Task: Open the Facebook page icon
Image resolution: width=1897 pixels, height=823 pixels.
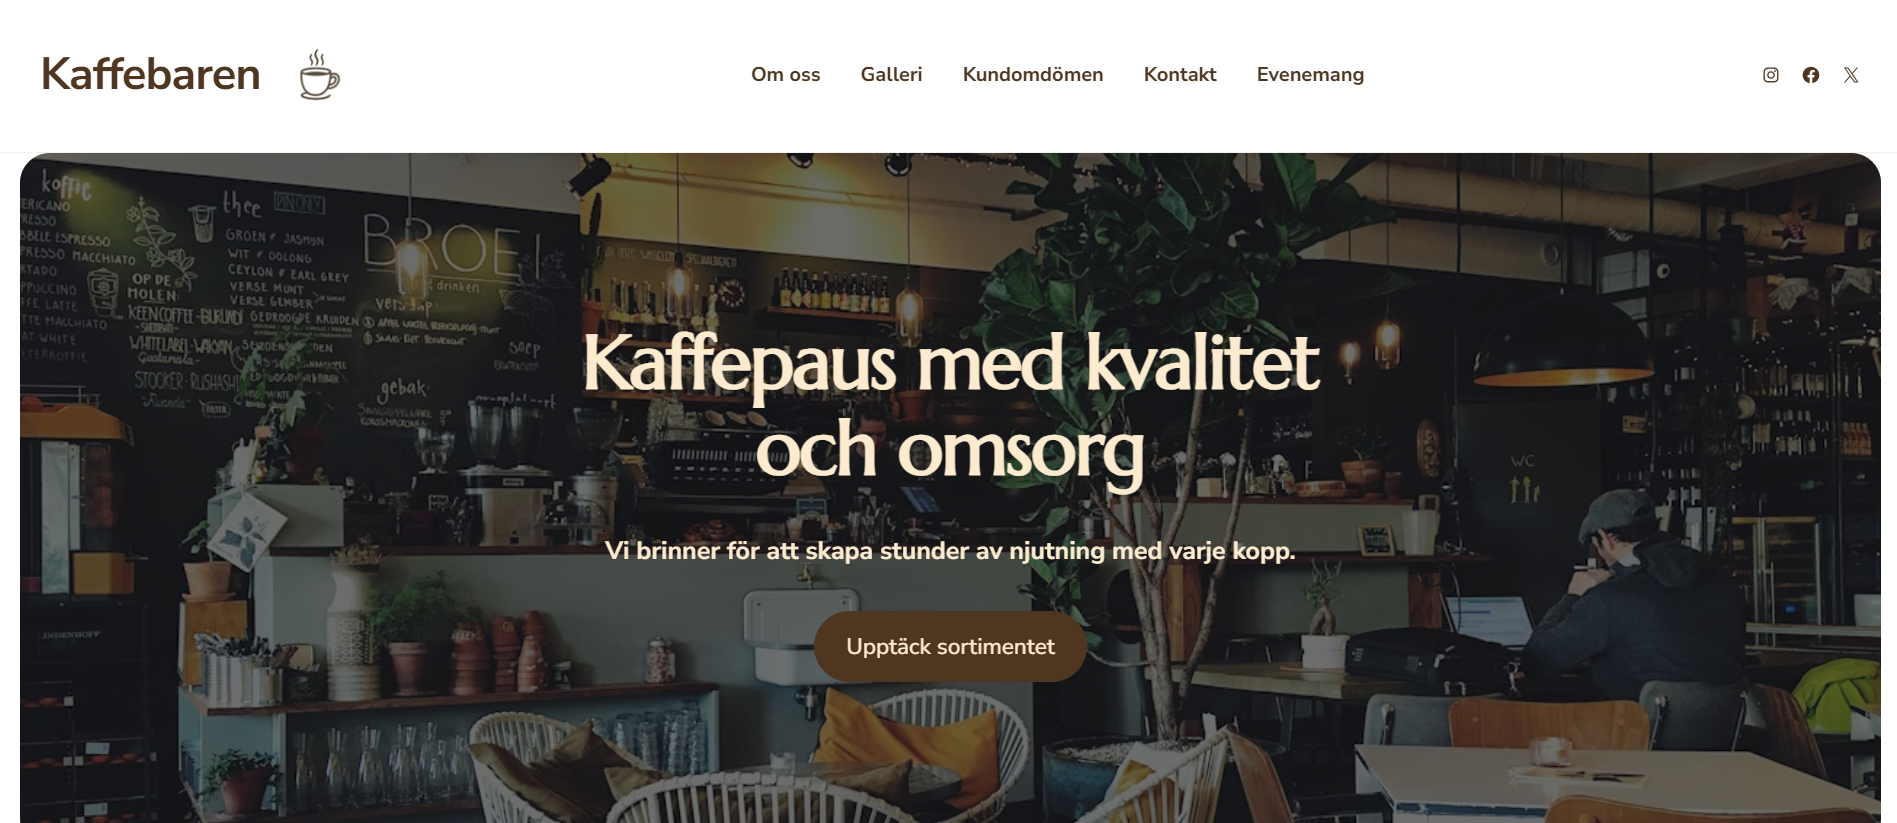Action: (1810, 75)
